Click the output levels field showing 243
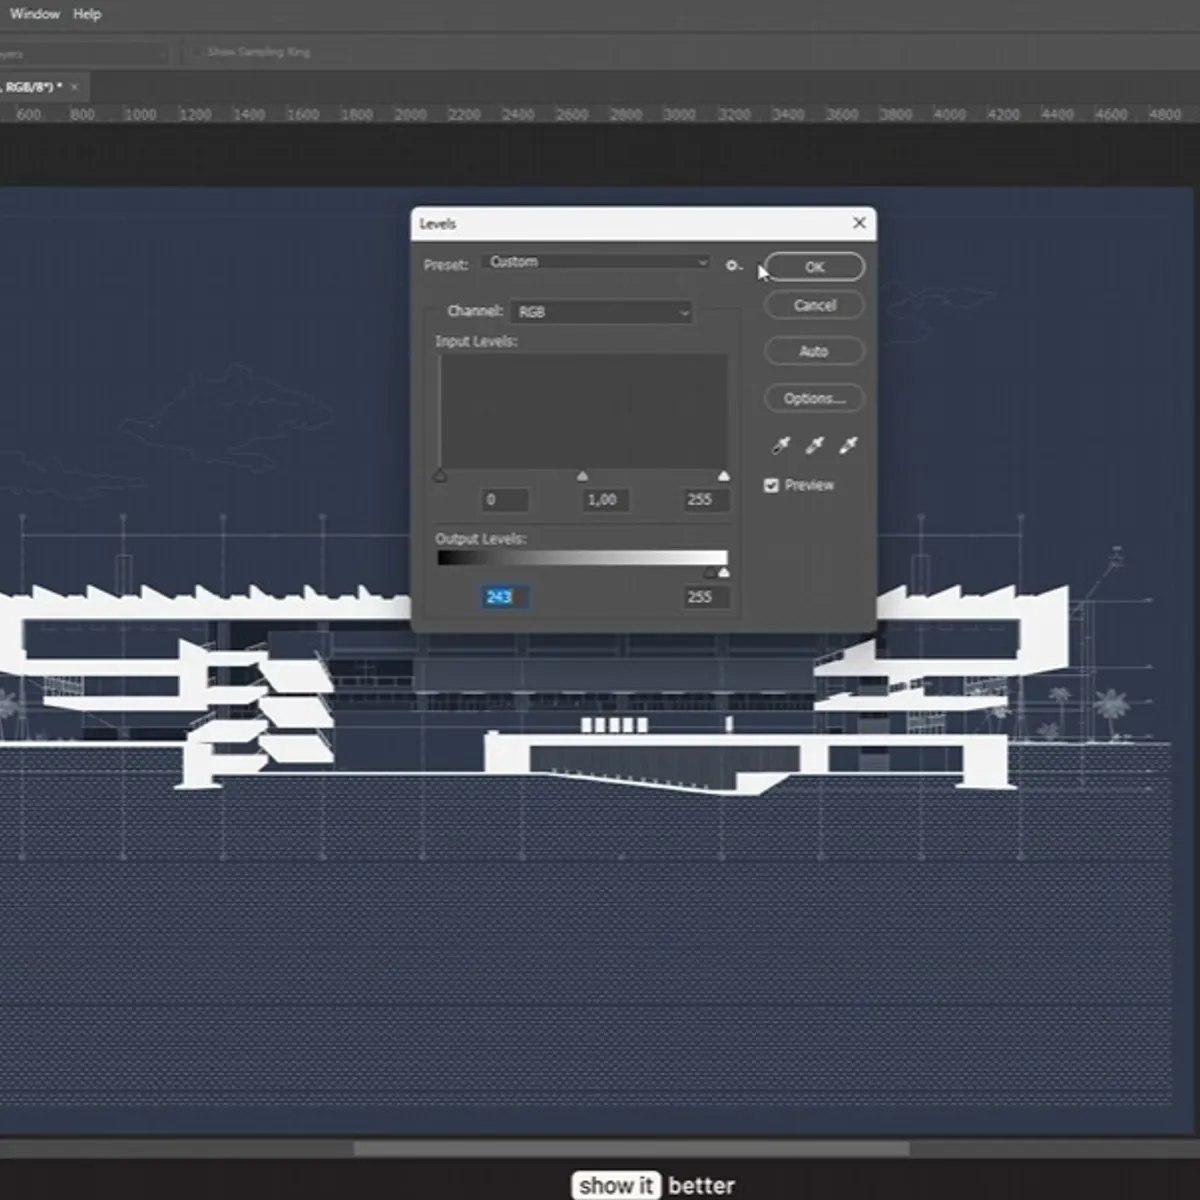Image resolution: width=1200 pixels, height=1200 pixels. point(504,597)
